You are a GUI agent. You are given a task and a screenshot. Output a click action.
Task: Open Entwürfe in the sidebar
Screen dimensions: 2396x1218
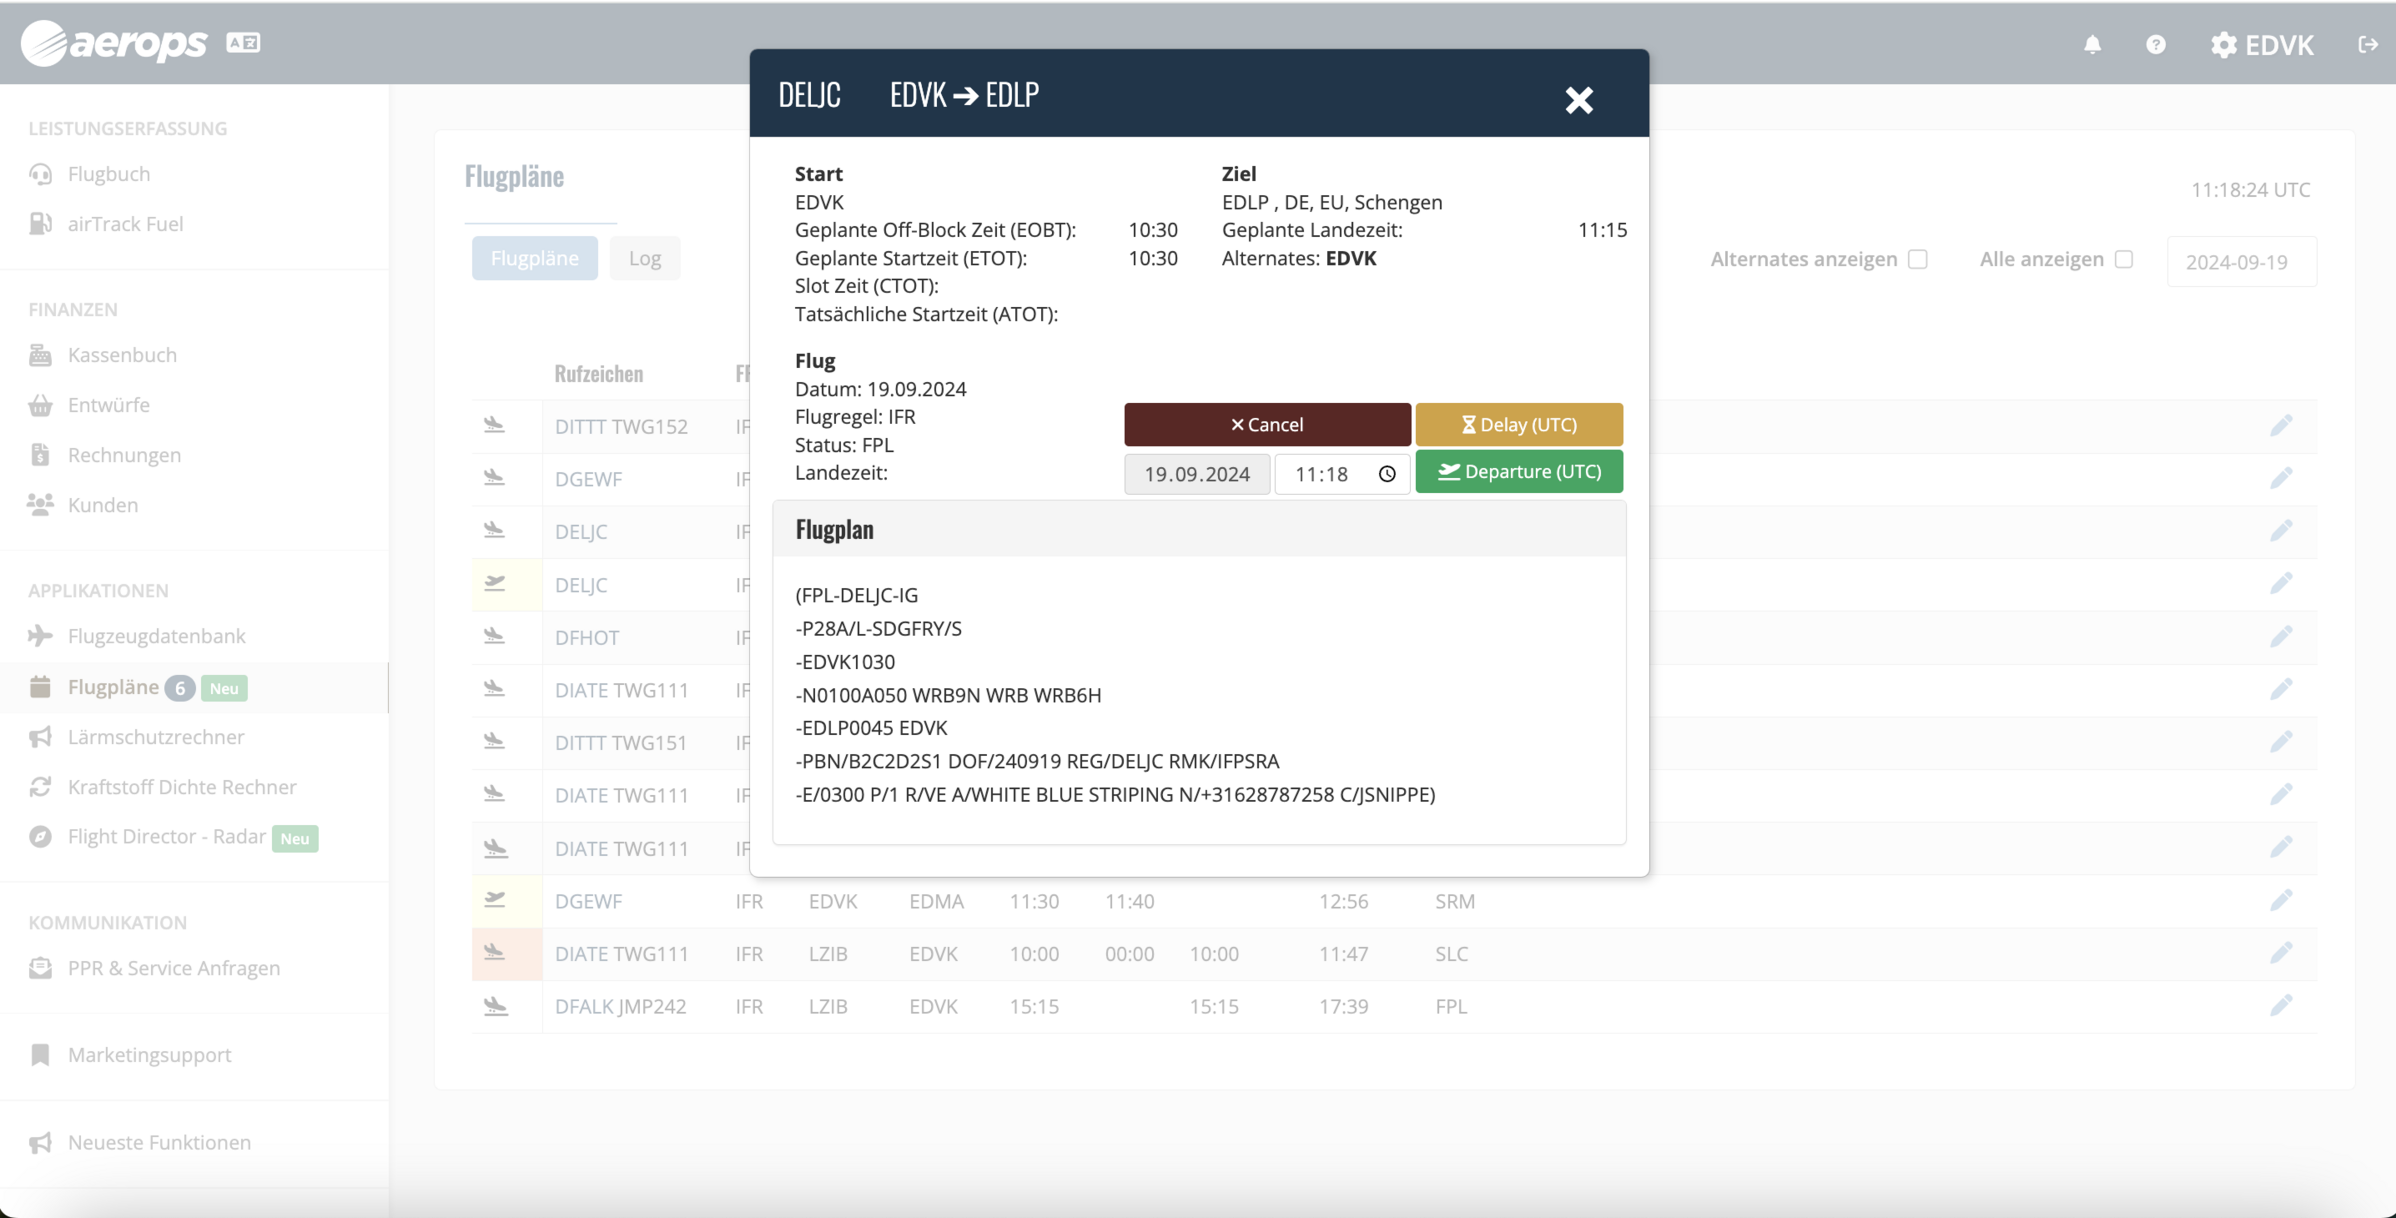[109, 405]
